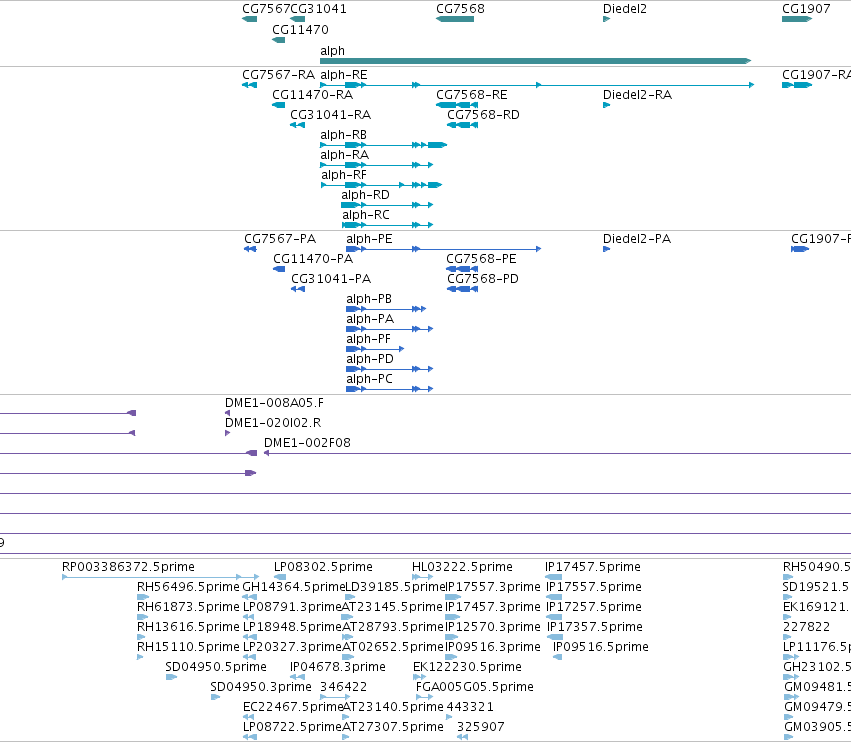This screenshot has height=742, width=851.
Task: Select the CG7567-PA protein label
Action: [x=280, y=238]
